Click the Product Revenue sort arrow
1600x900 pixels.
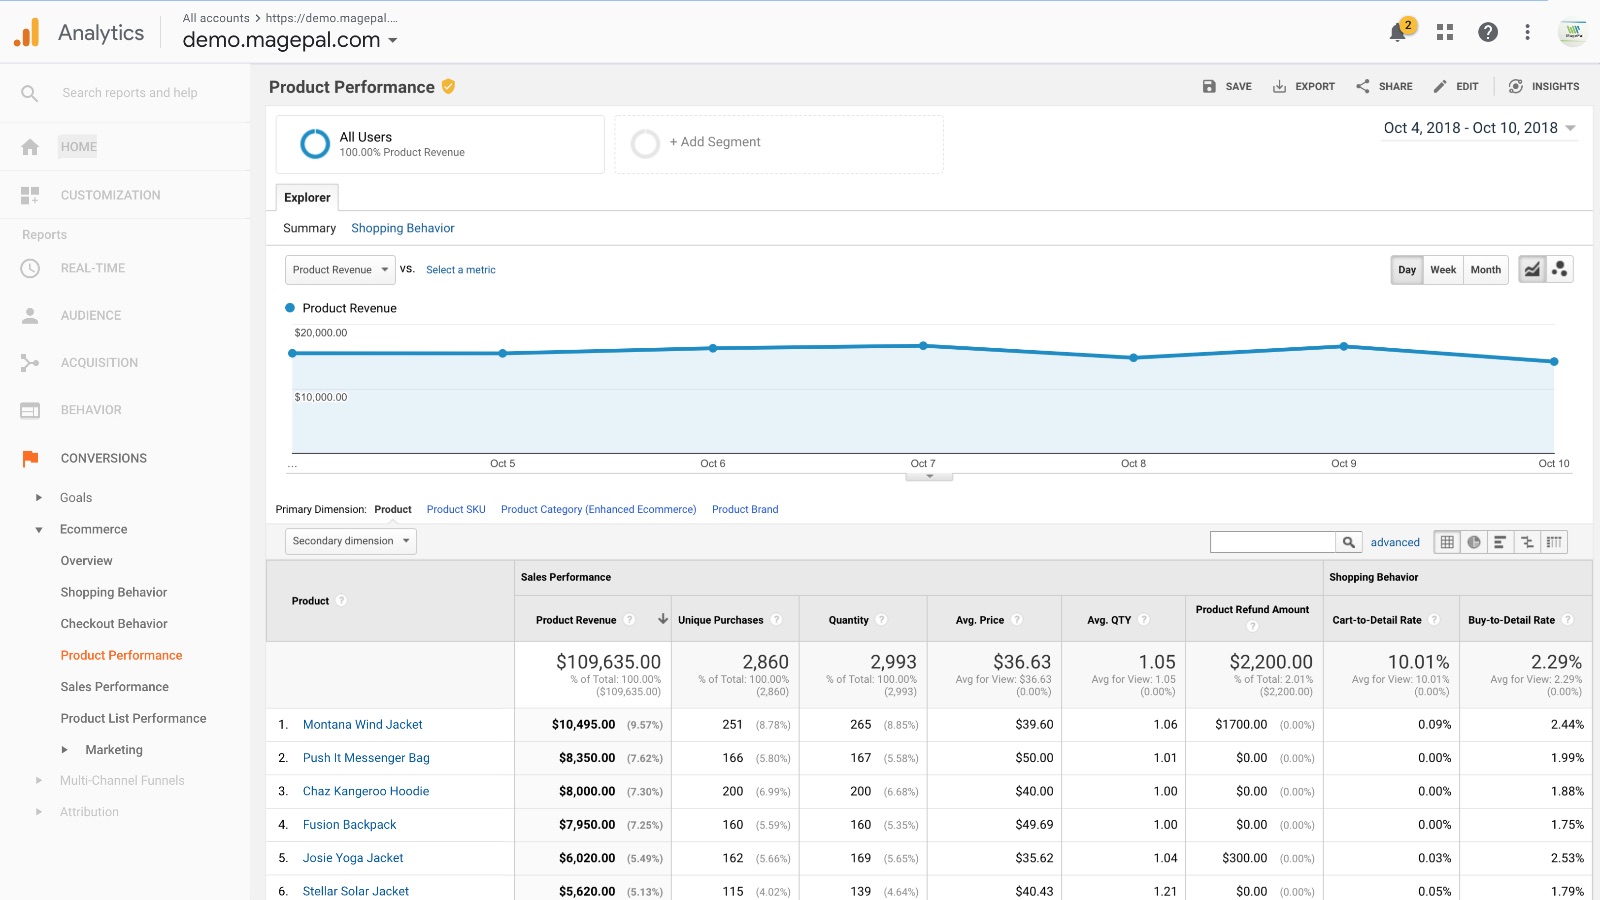[662, 619]
